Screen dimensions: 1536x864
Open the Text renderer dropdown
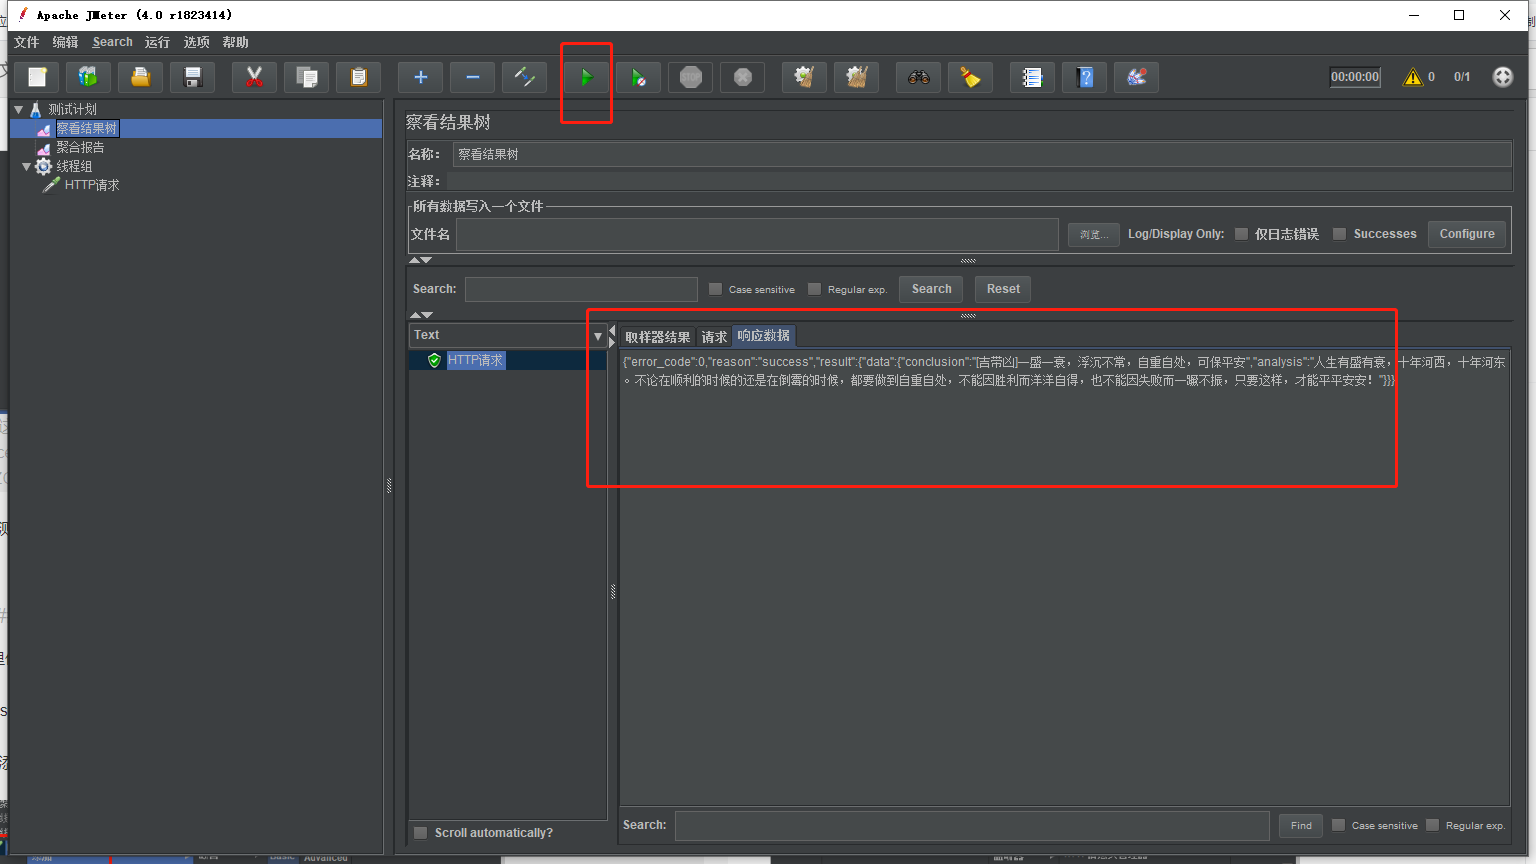598,336
